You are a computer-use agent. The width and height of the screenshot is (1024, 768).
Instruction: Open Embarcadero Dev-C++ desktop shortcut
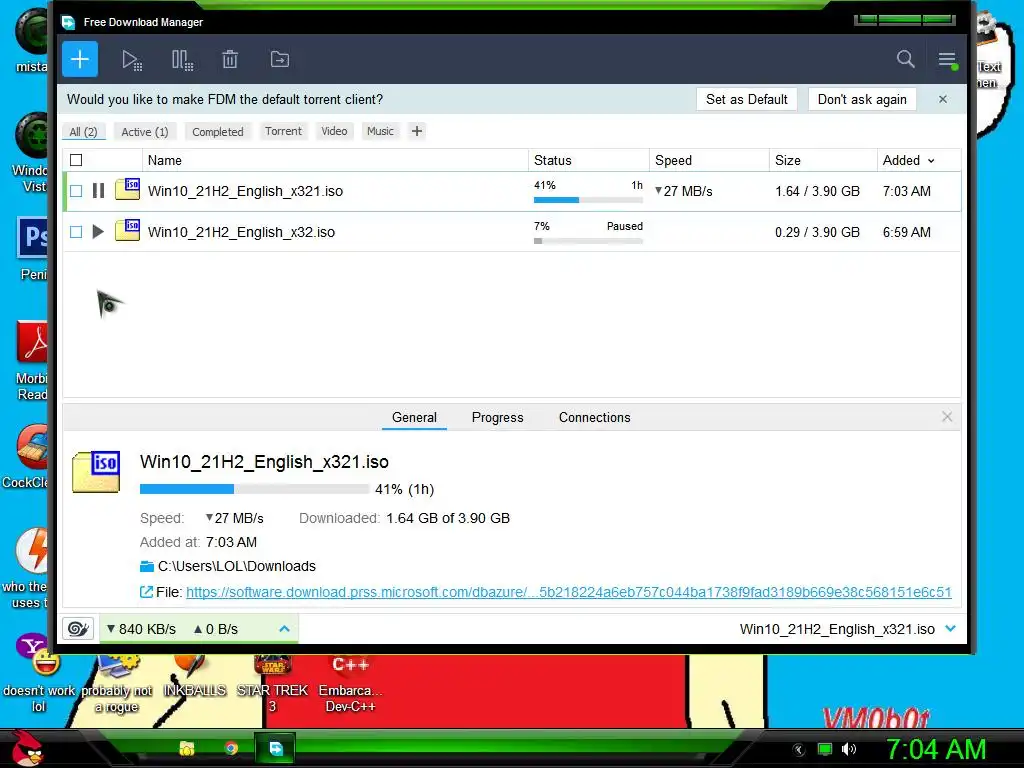tap(350, 684)
